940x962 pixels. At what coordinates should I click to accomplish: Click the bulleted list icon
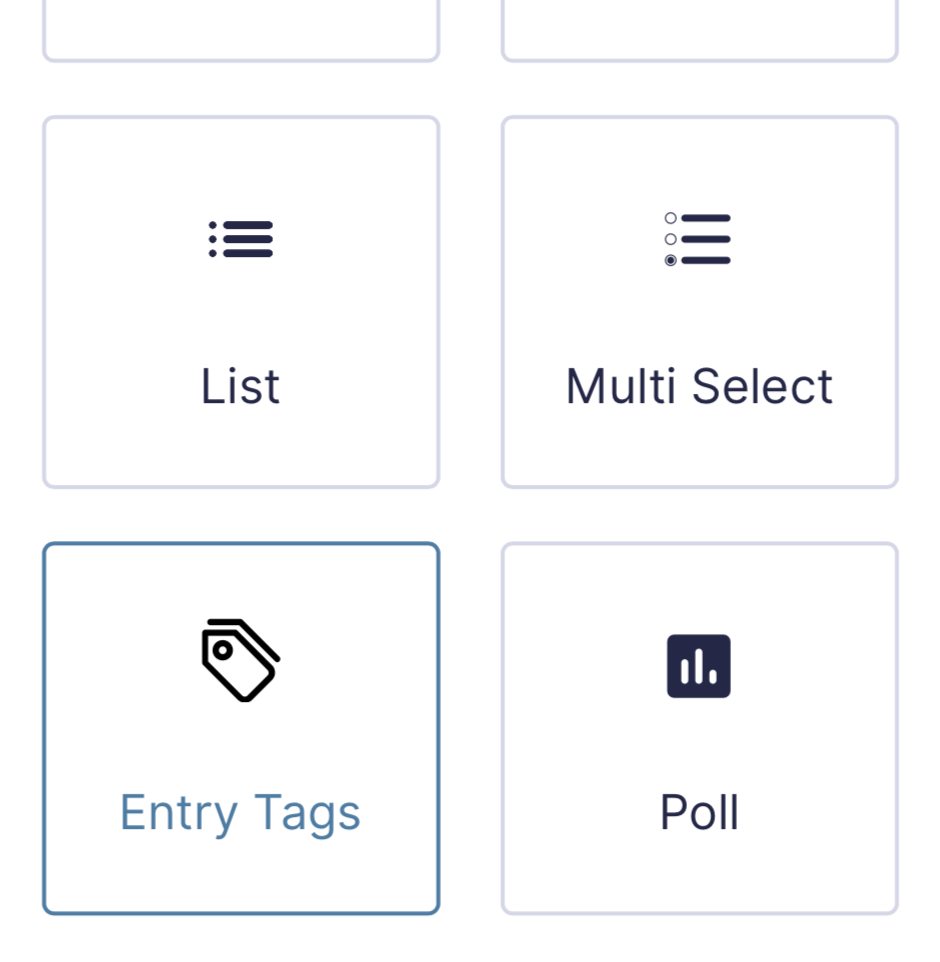coord(241,240)
